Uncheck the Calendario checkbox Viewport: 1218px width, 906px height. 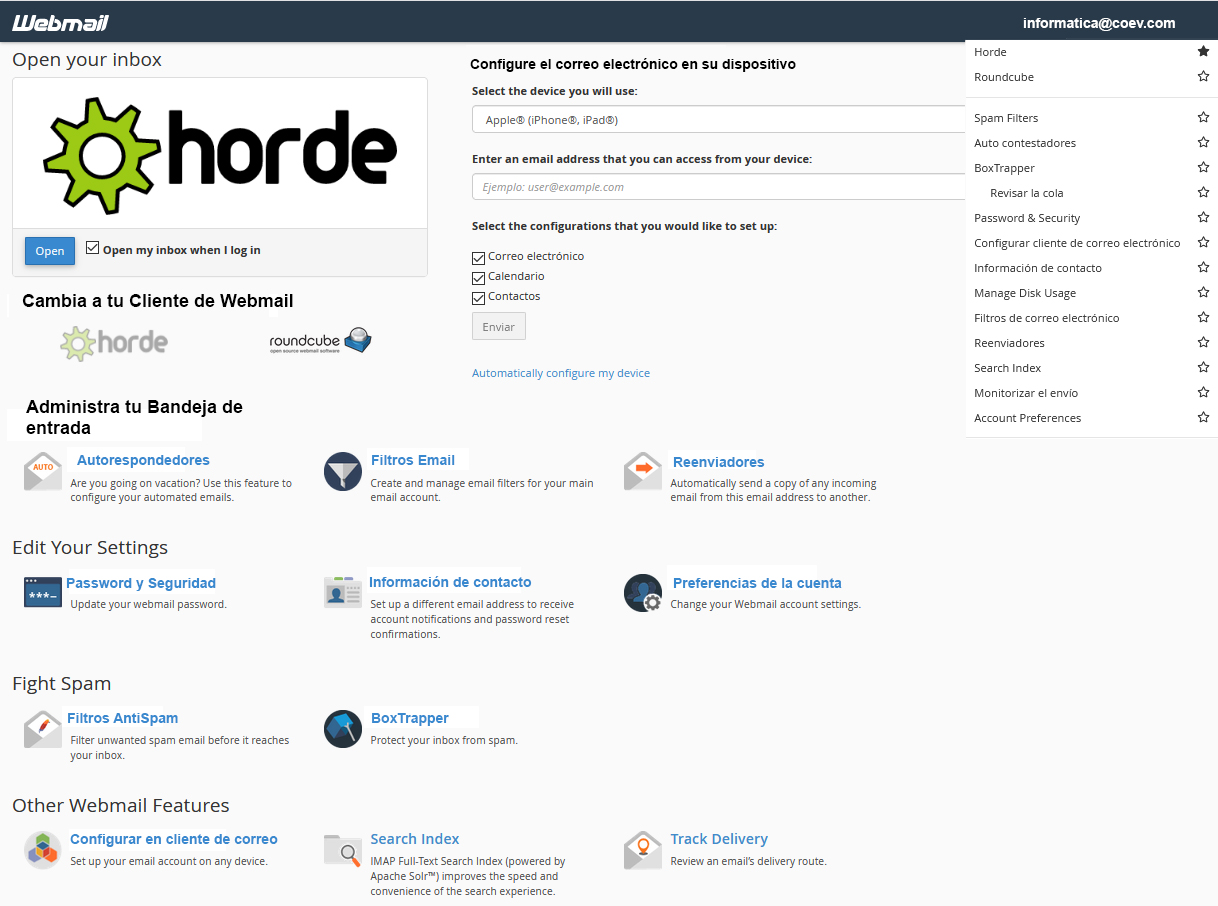click(478, 277)
